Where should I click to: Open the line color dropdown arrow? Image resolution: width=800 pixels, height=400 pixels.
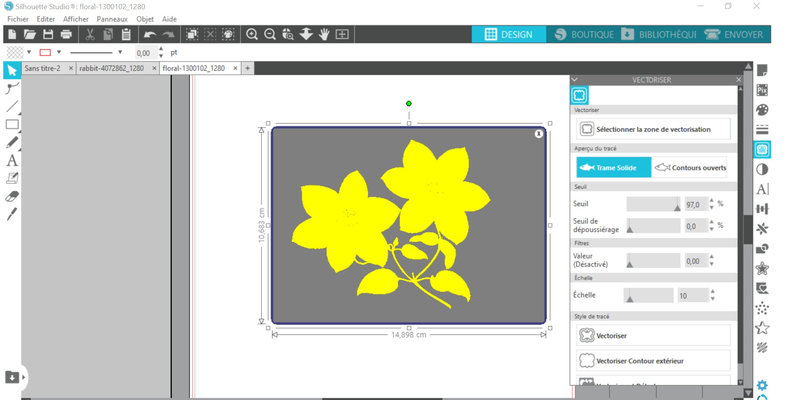59,52
